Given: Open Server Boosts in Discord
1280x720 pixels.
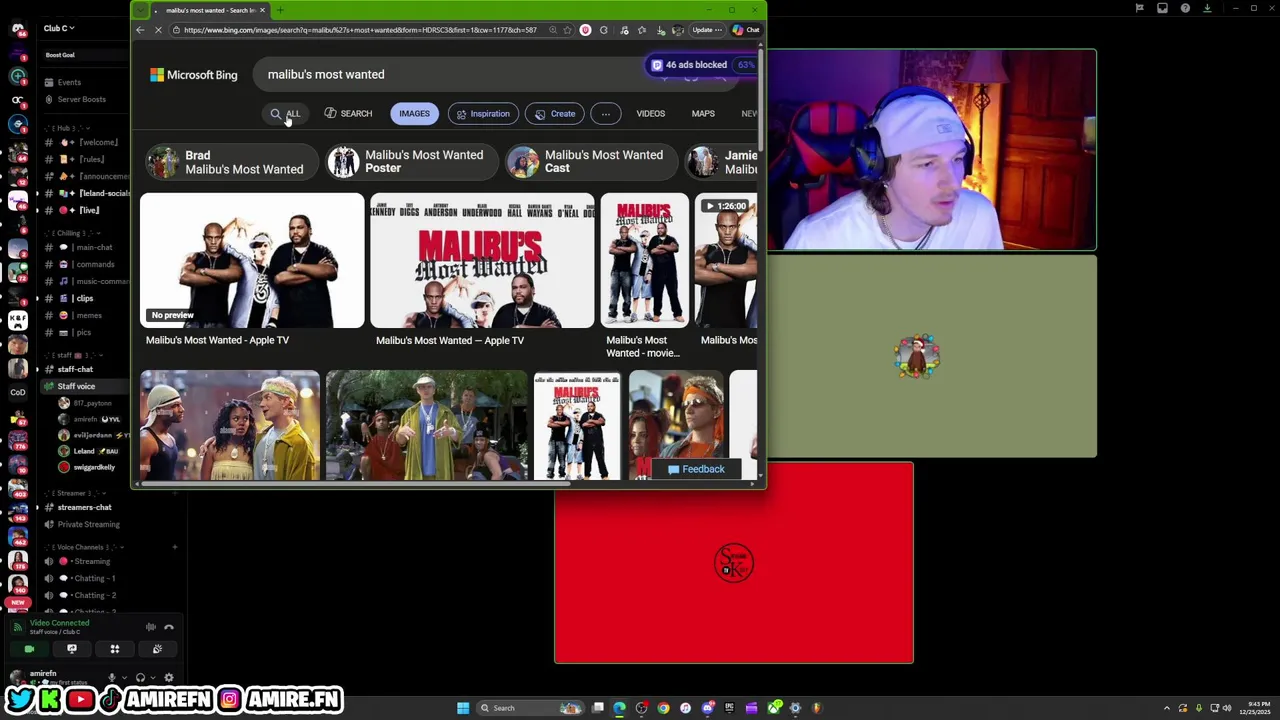Looking at the screenshot, I should click(x=81, y=99).
